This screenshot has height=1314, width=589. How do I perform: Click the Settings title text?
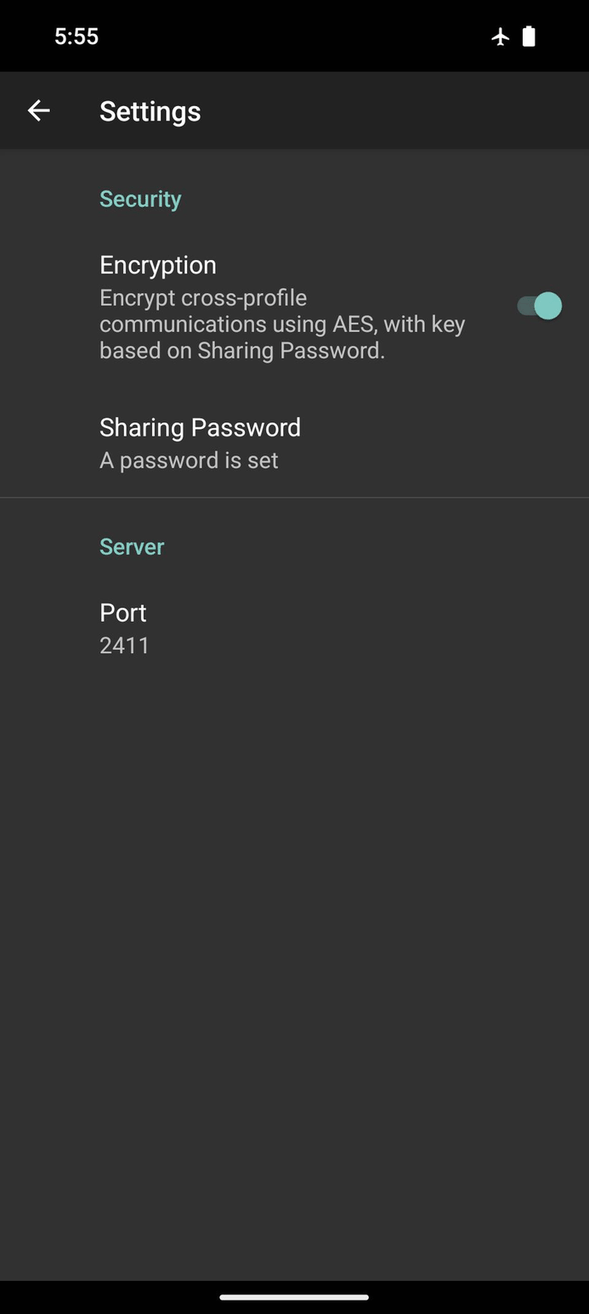click(x=150, y=110)
